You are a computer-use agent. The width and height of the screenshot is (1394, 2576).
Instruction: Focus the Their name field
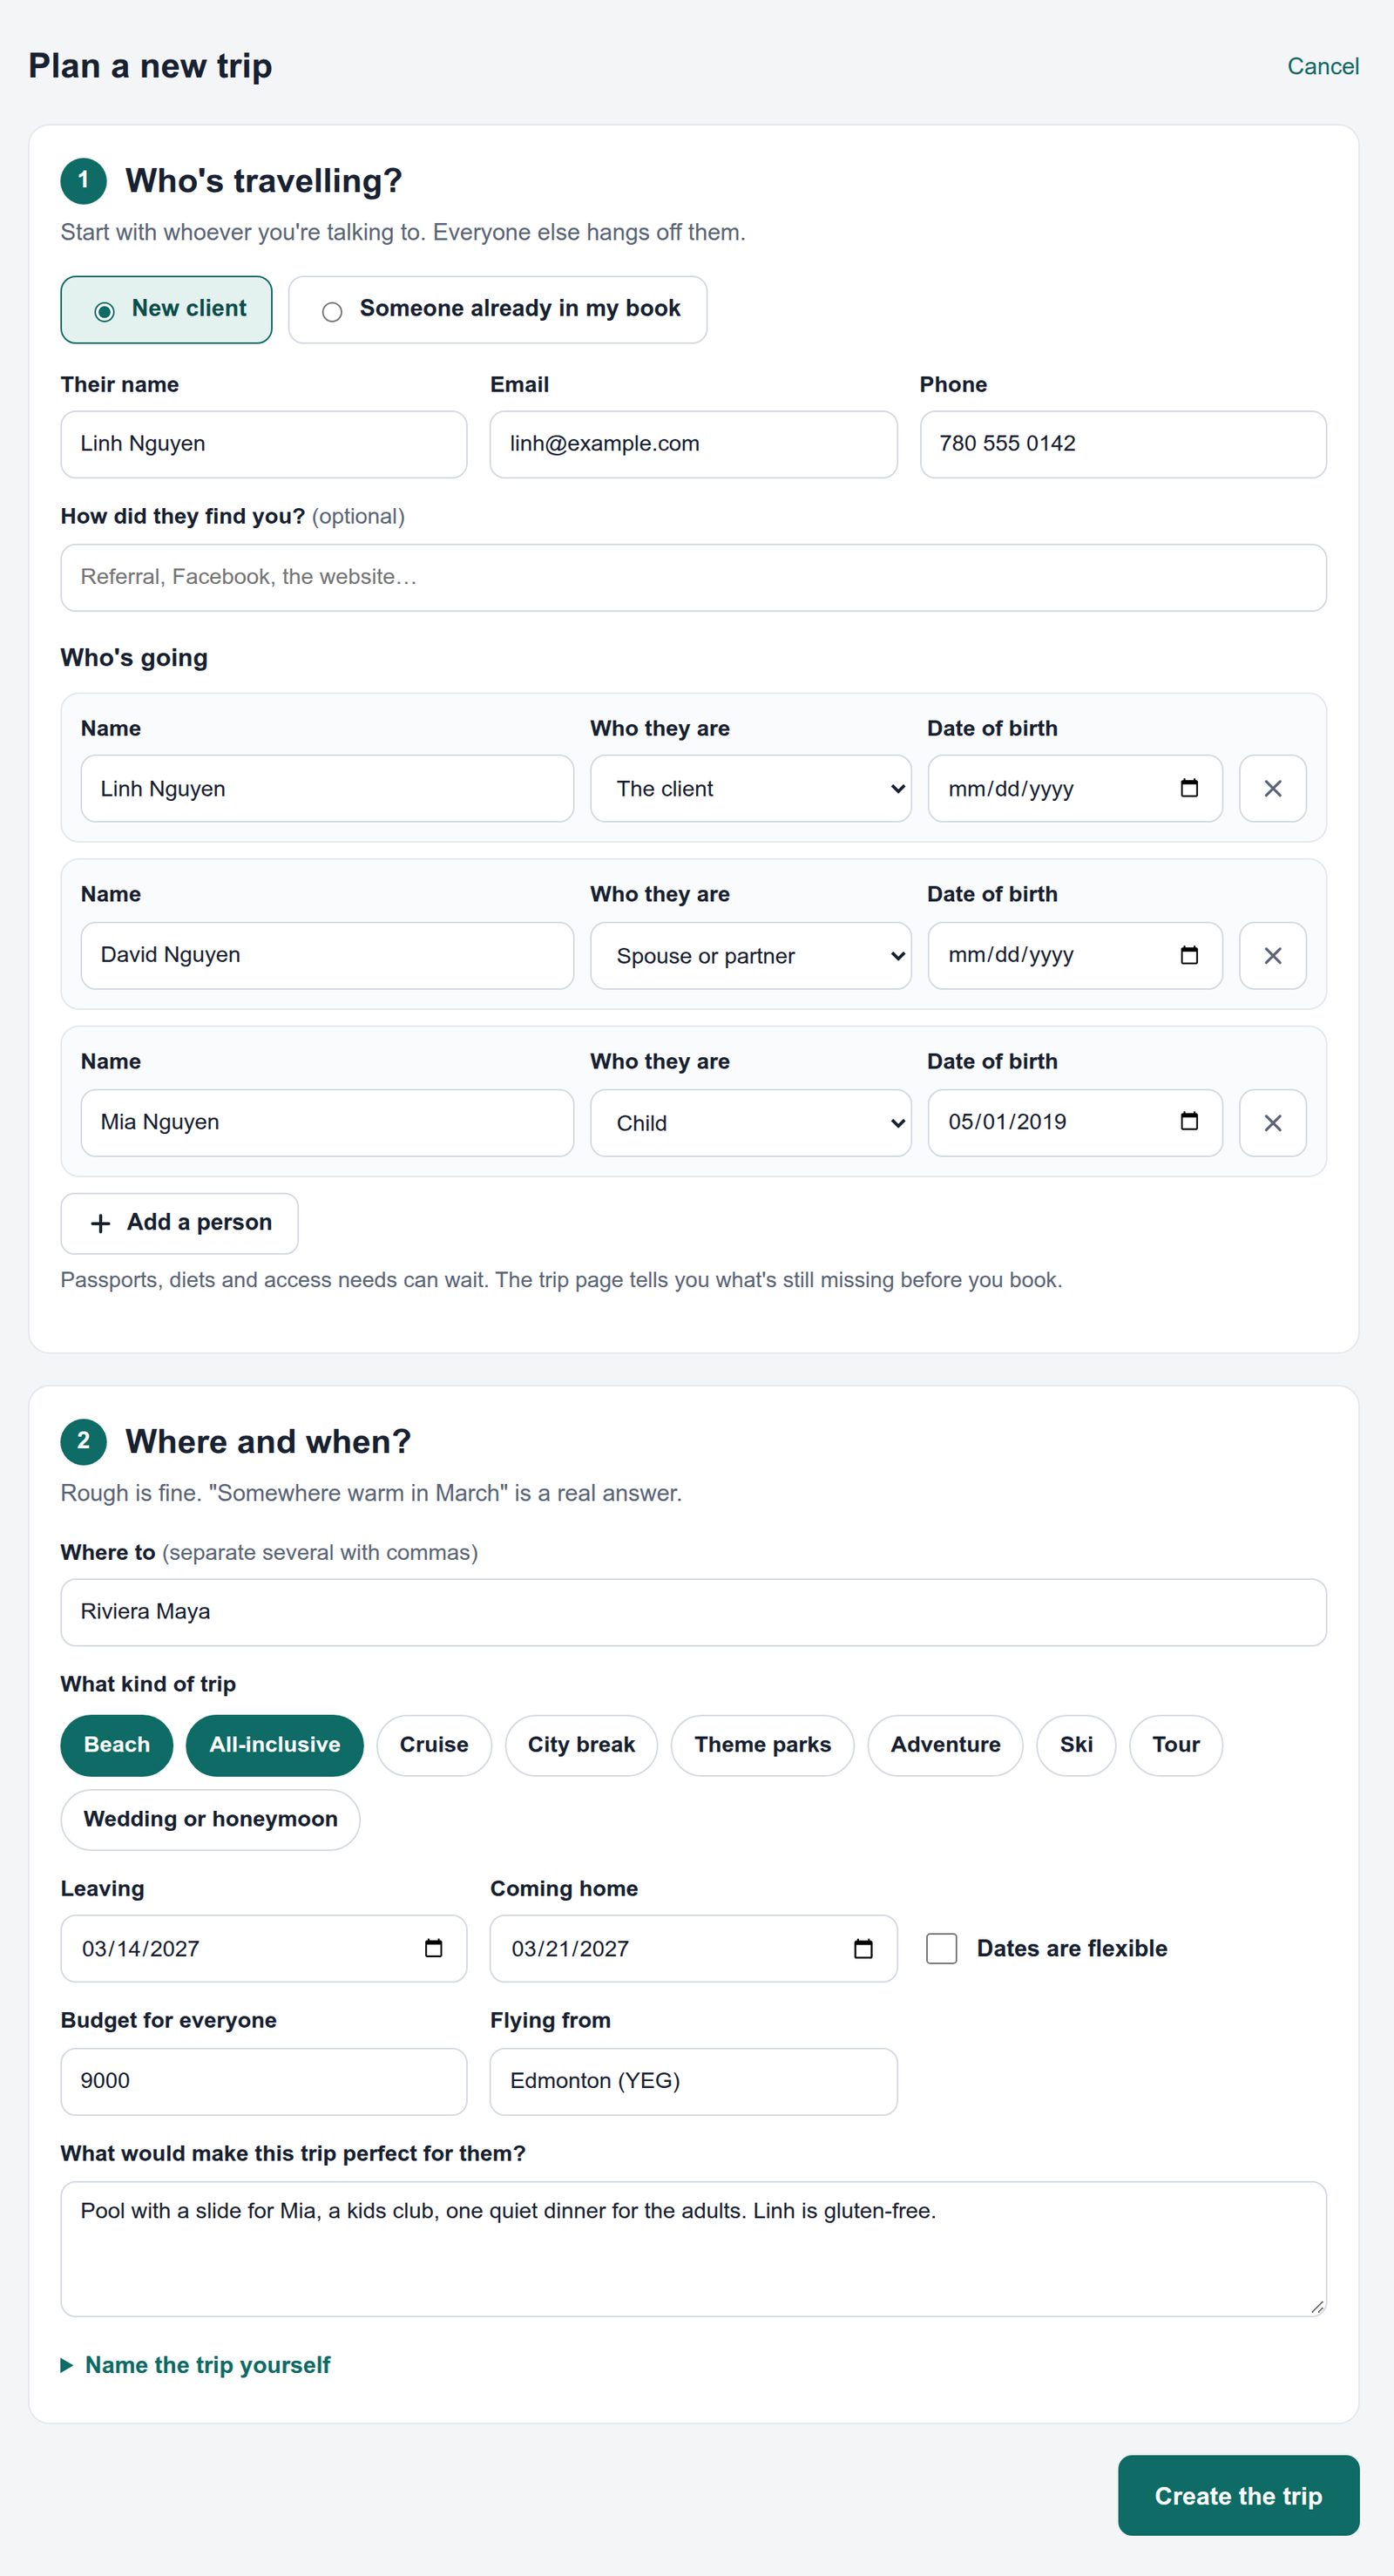coord(264,444)
